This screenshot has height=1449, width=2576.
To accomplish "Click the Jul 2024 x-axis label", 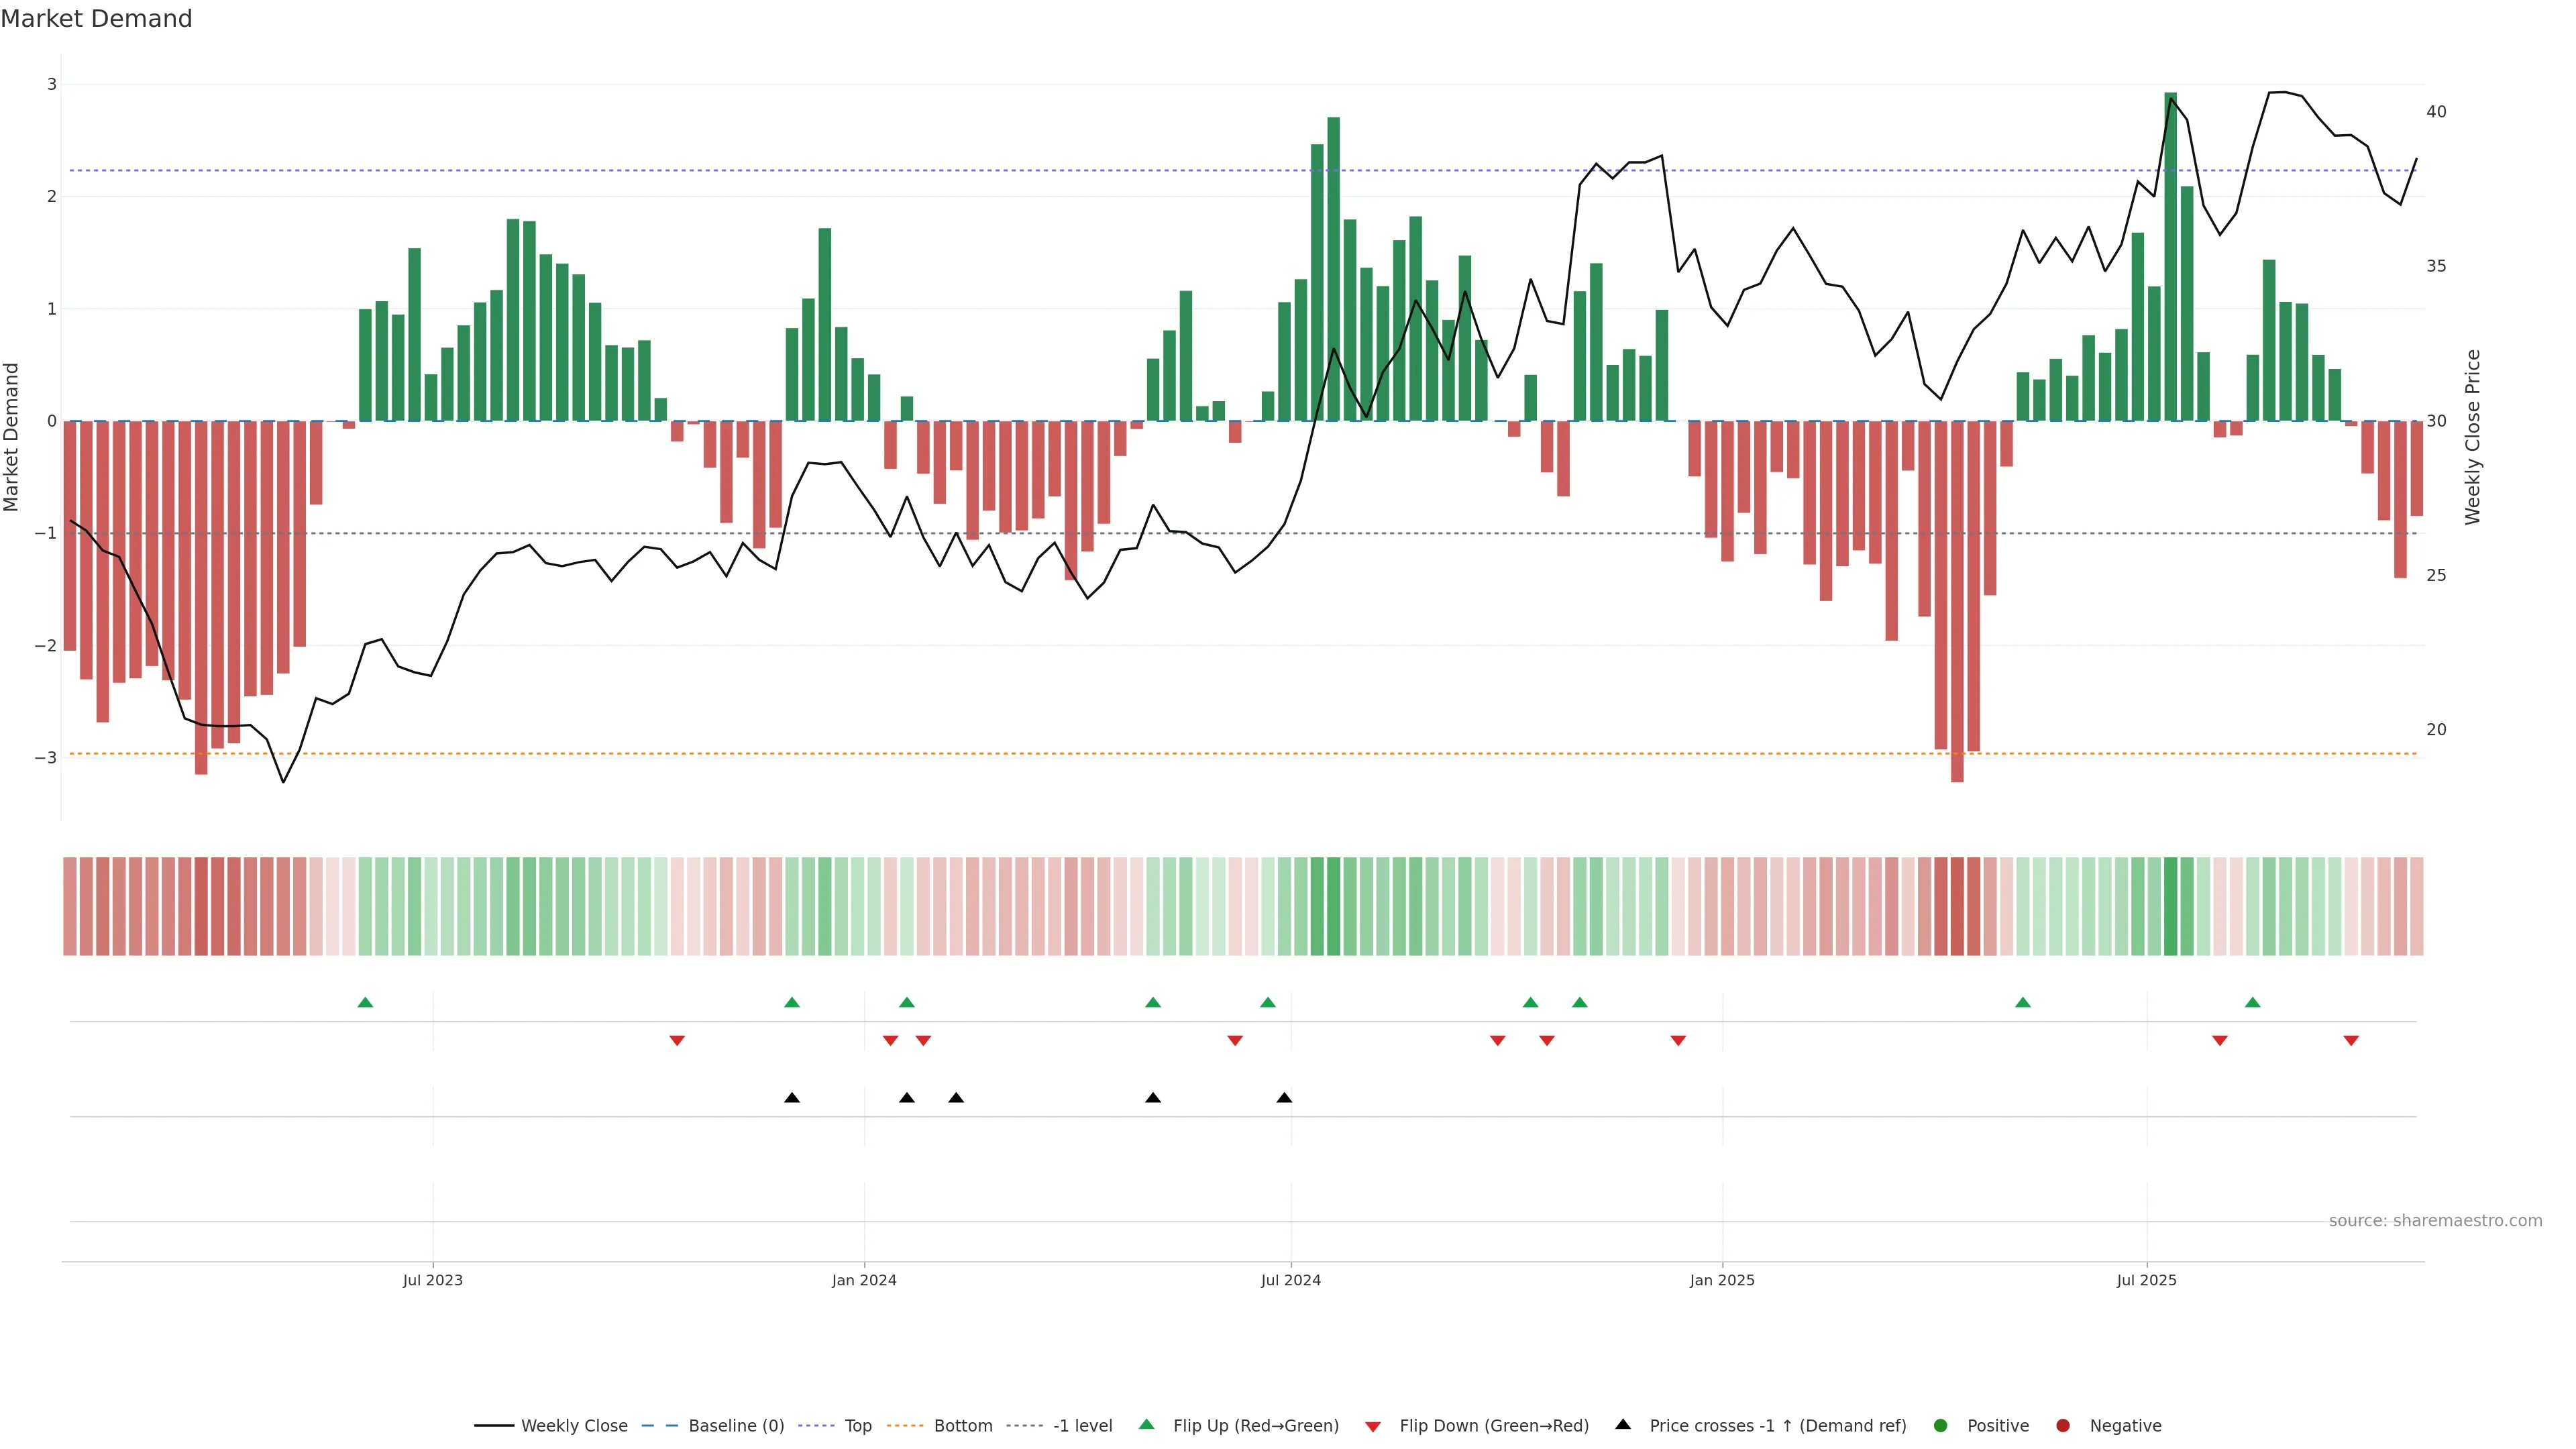I will coord(1290,1280).
